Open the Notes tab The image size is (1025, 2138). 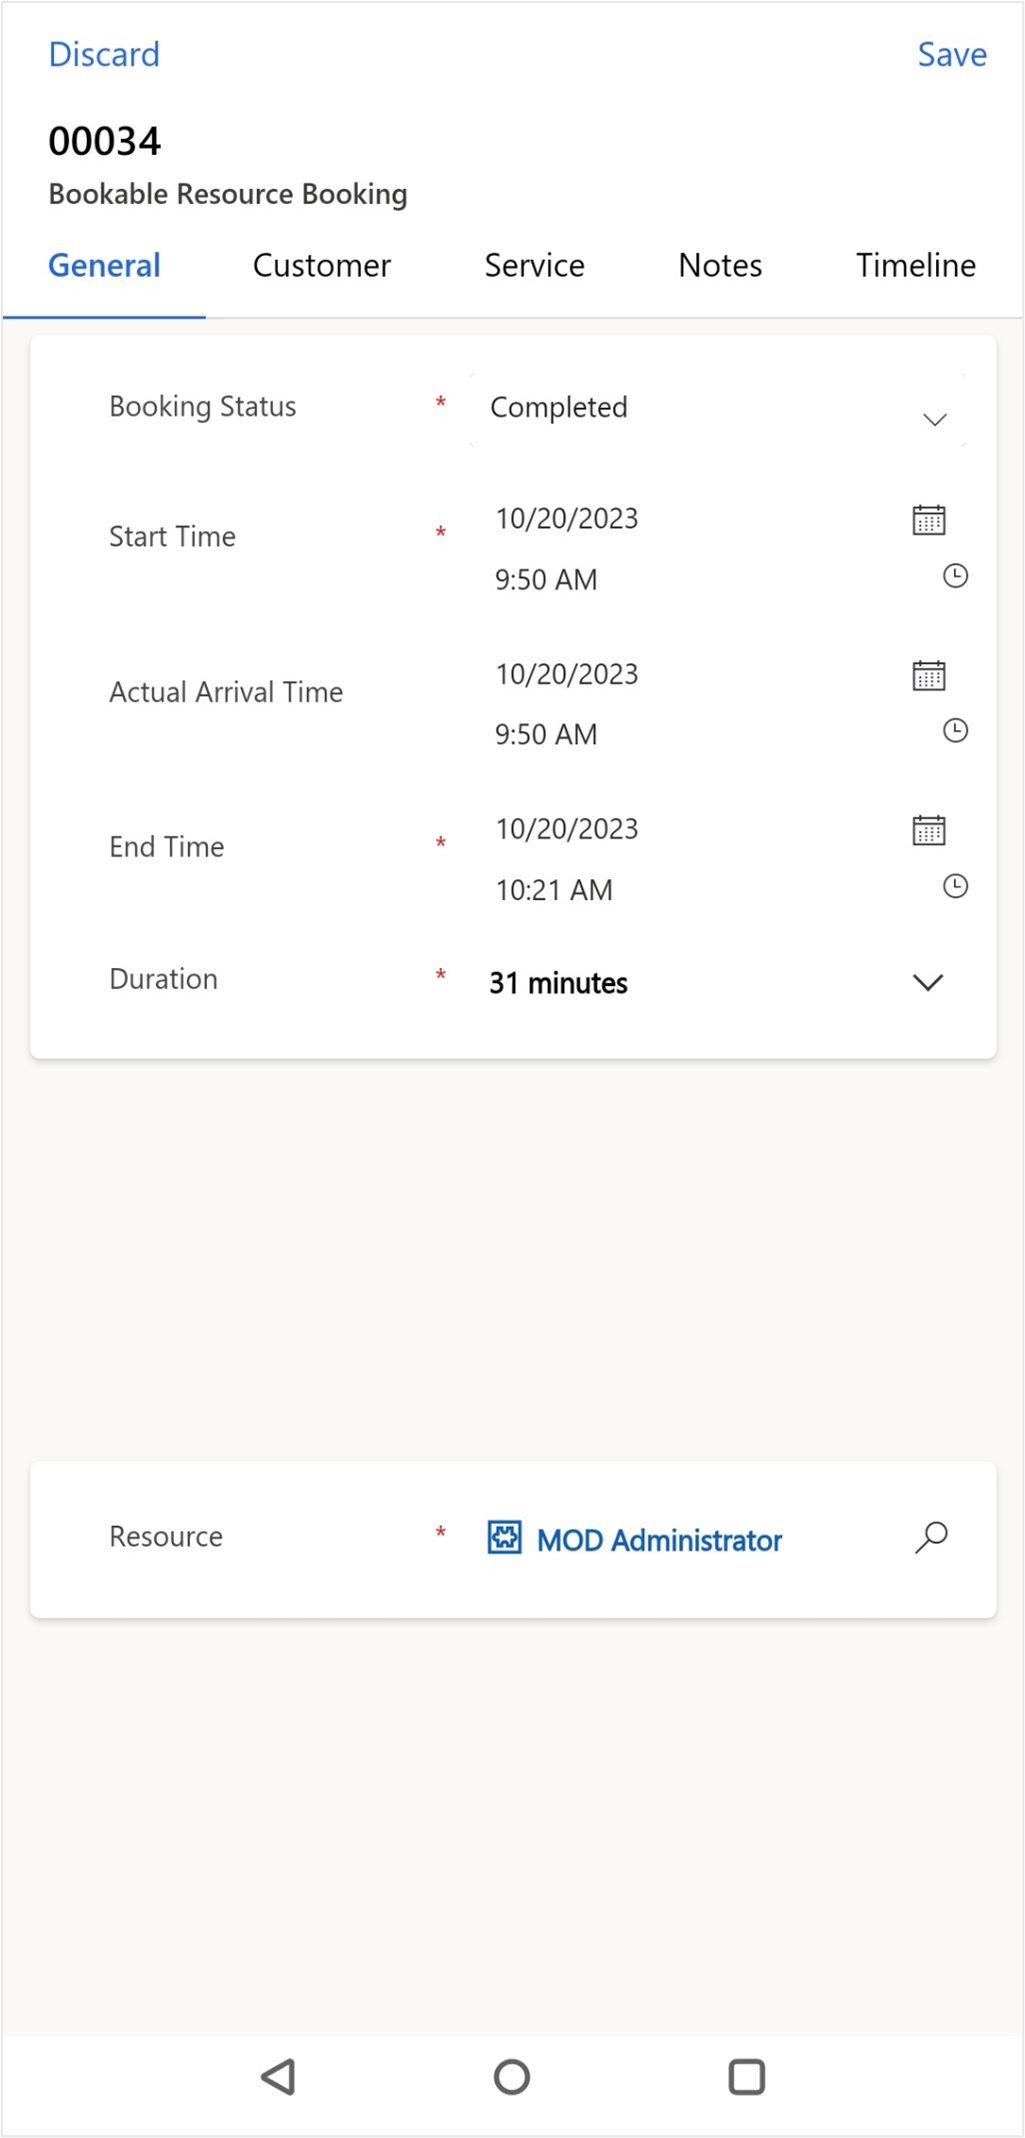coord(720,266)
